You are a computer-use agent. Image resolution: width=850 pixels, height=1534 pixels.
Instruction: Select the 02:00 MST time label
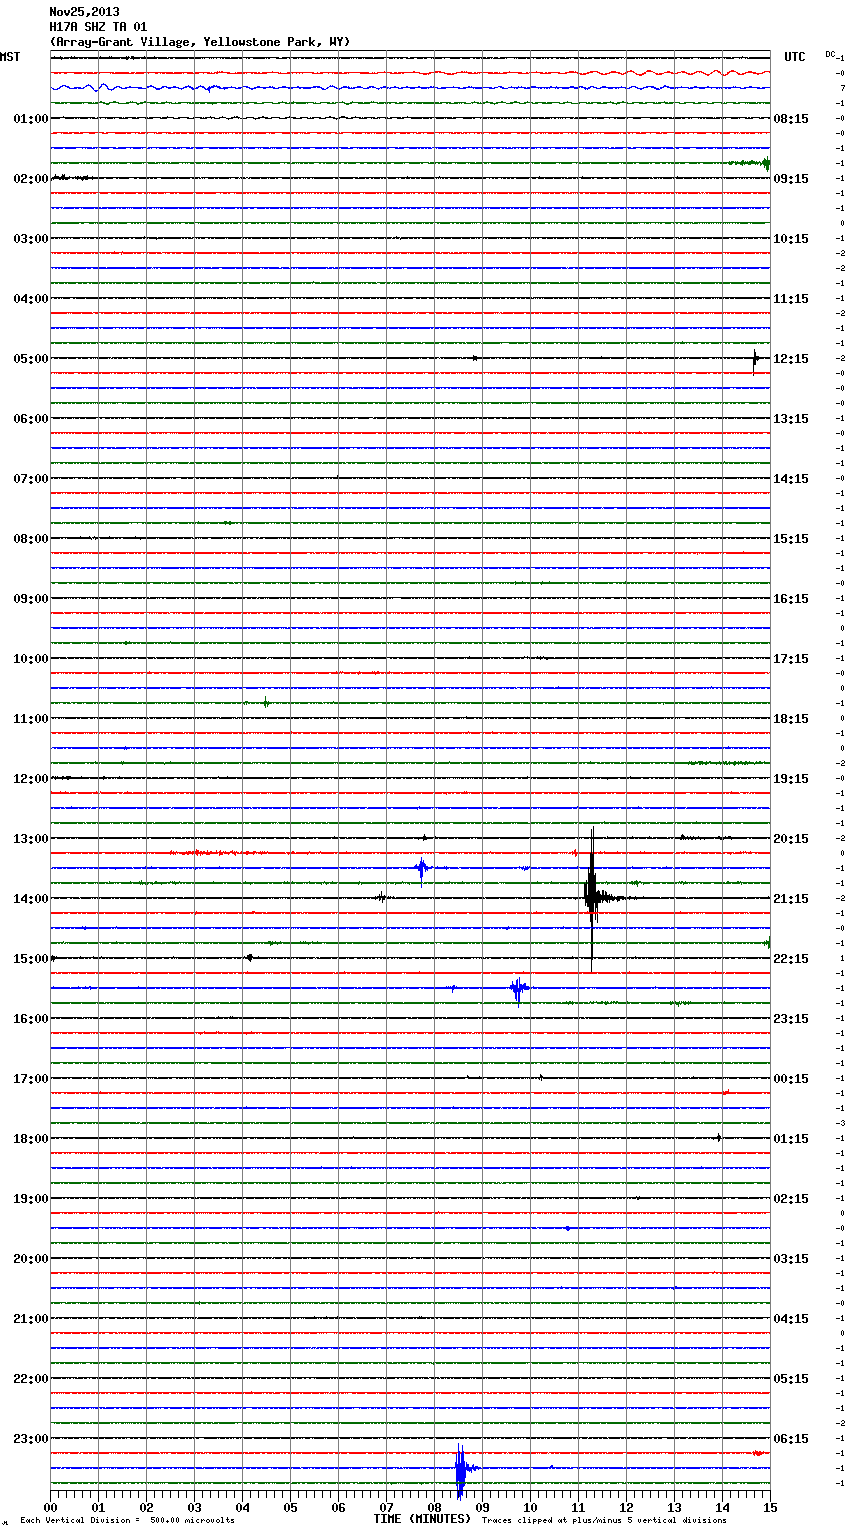click(30, 179)
